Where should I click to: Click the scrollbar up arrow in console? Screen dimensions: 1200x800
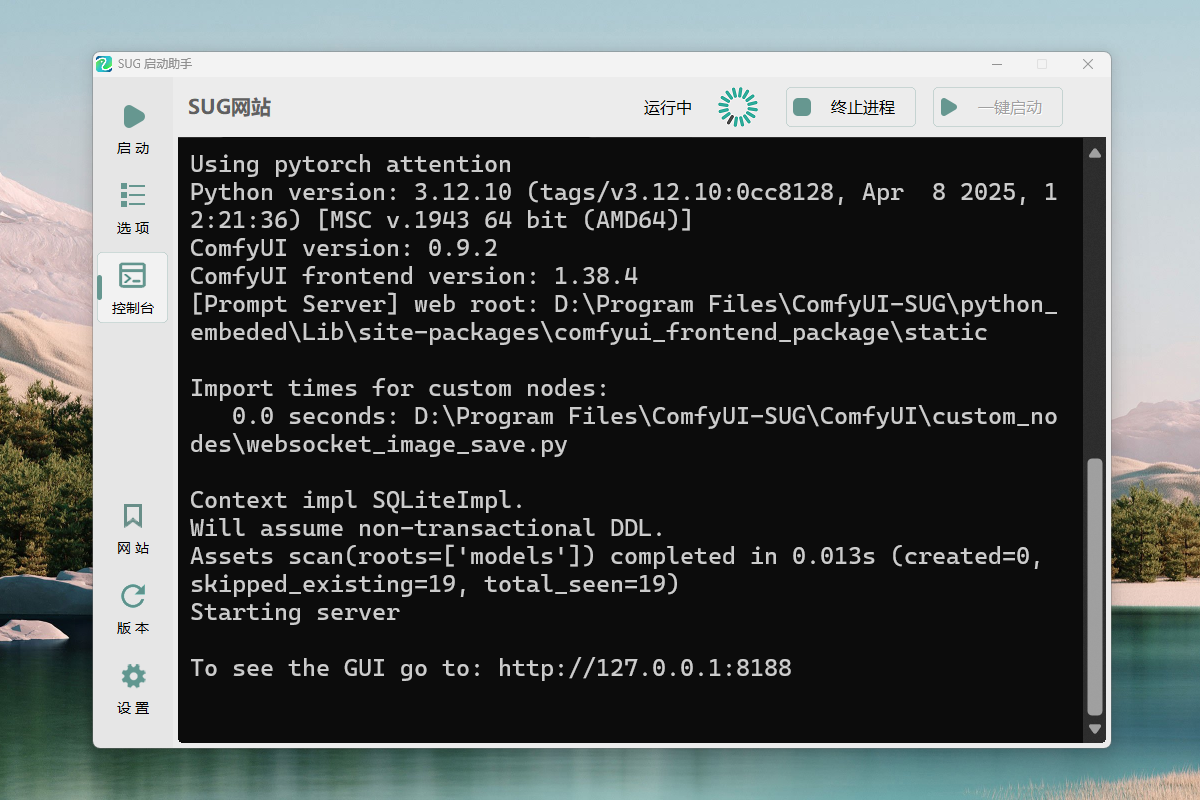pyautogui.click(x=1094, y=153)
